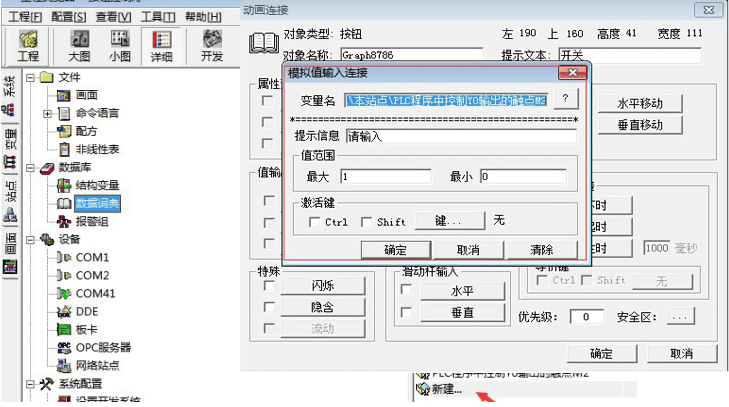The width and height of the screenshot is (729, 407).
Task: Click the 最大 value field
Action: 386,177
